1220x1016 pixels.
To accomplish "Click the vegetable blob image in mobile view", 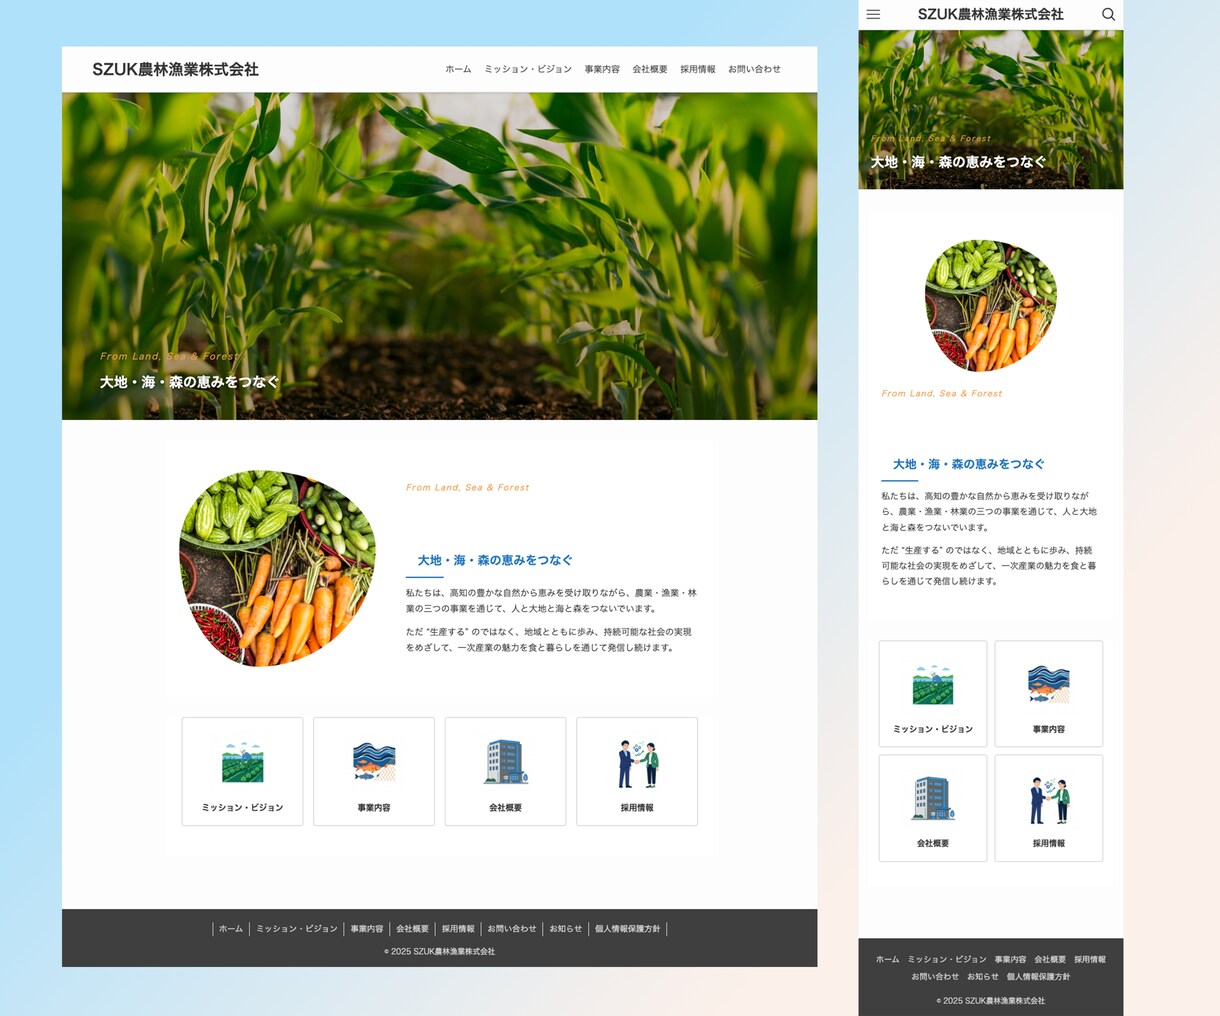I will pyautogui.click(x=991, y=306).
